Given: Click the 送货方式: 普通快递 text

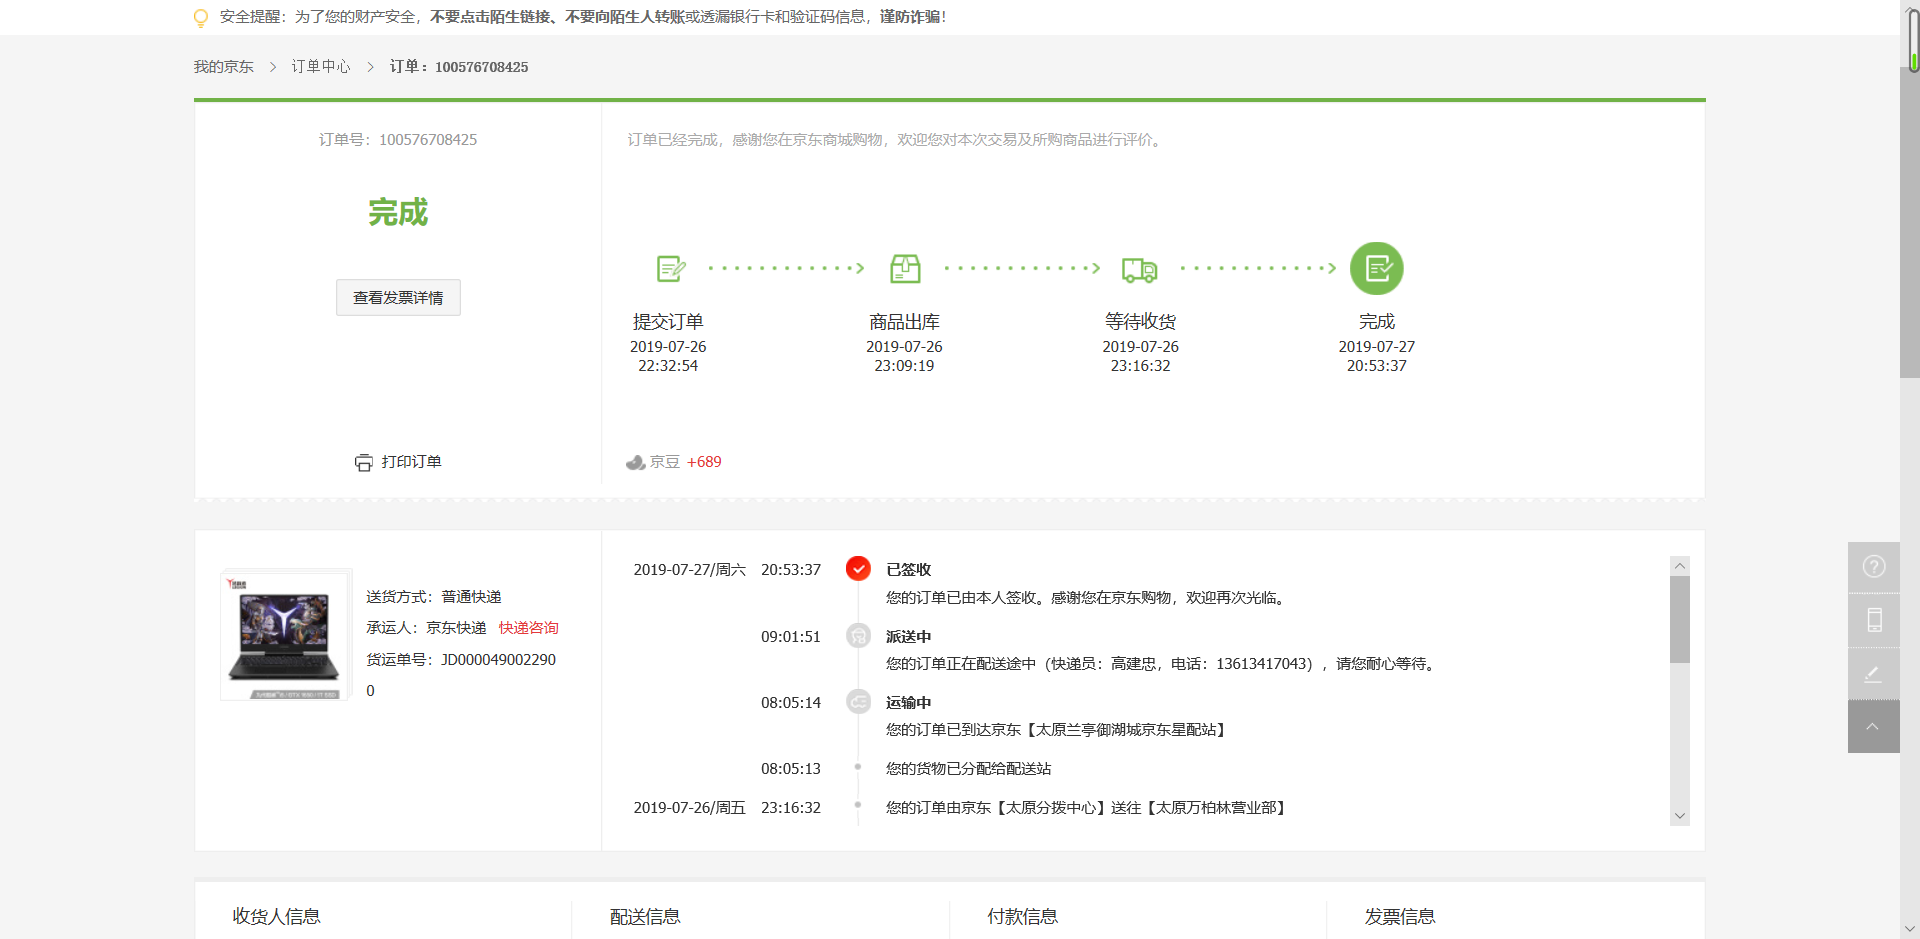Looking at the screenshot, I should click(434, 597).
